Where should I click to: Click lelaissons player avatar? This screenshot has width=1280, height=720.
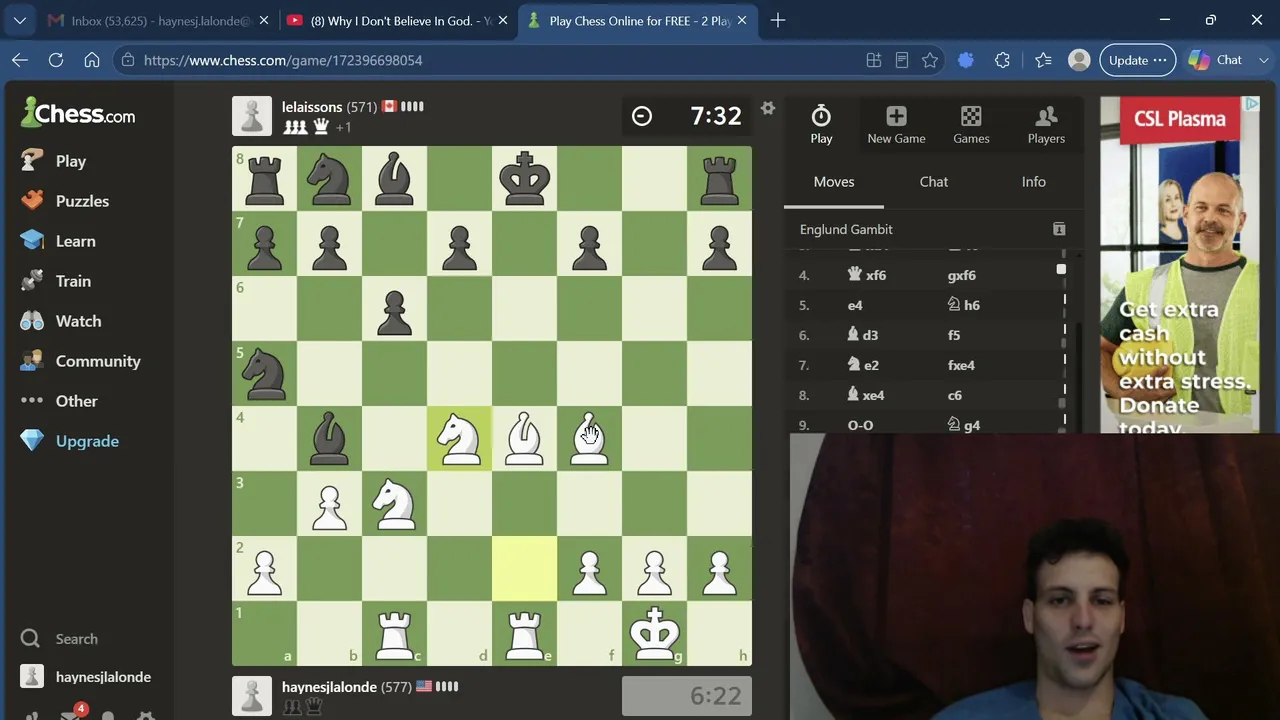252,116
